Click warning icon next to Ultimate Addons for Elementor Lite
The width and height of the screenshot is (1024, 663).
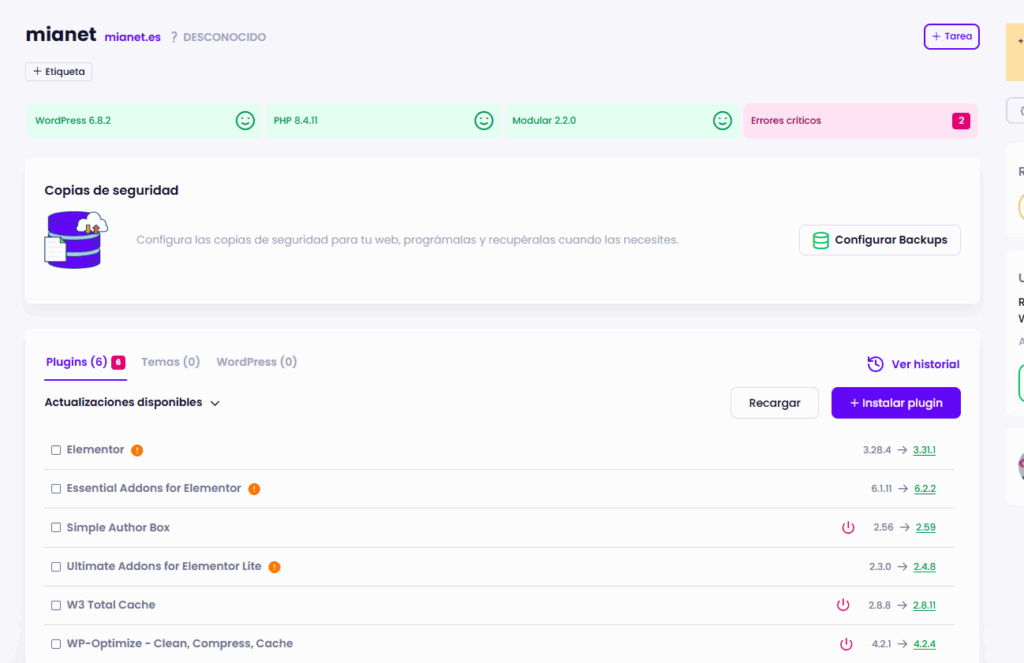[x=274, y=567]
